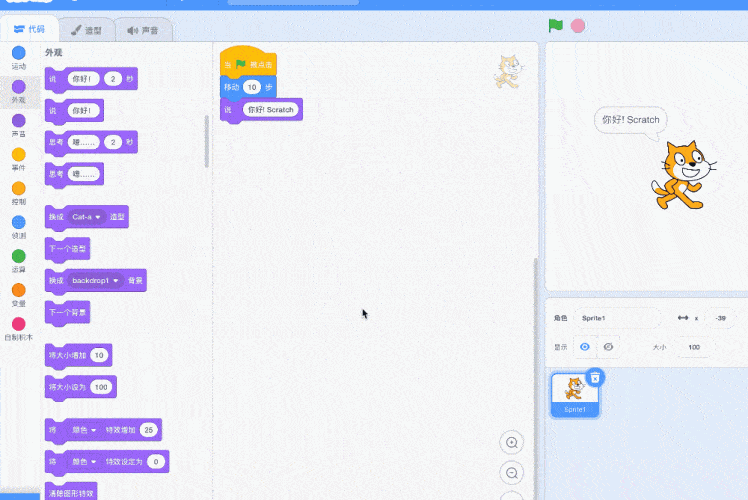Show the sprite using the eye icon

585,347
